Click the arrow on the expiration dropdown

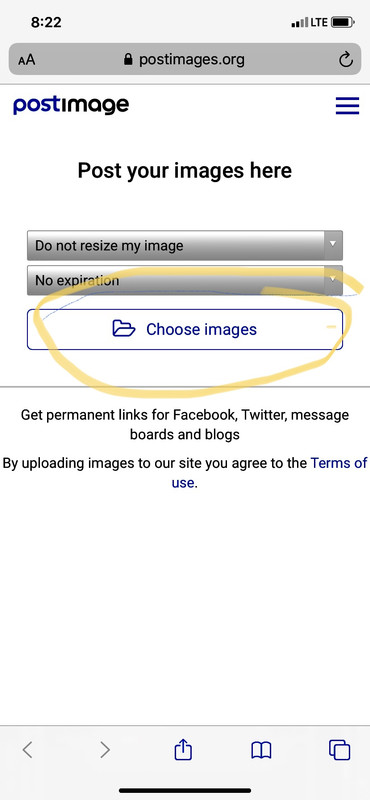point(333,280)
